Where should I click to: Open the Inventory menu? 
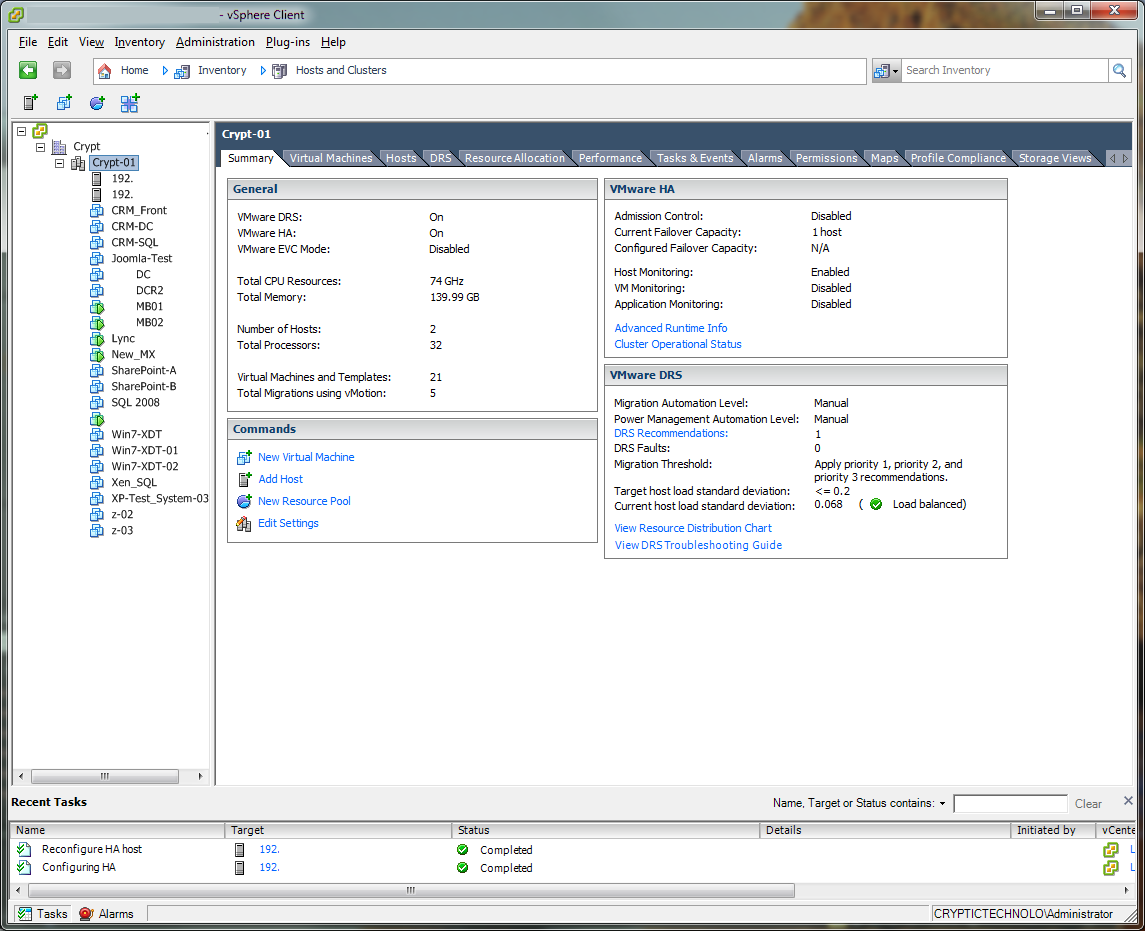[x=139, y=42]
